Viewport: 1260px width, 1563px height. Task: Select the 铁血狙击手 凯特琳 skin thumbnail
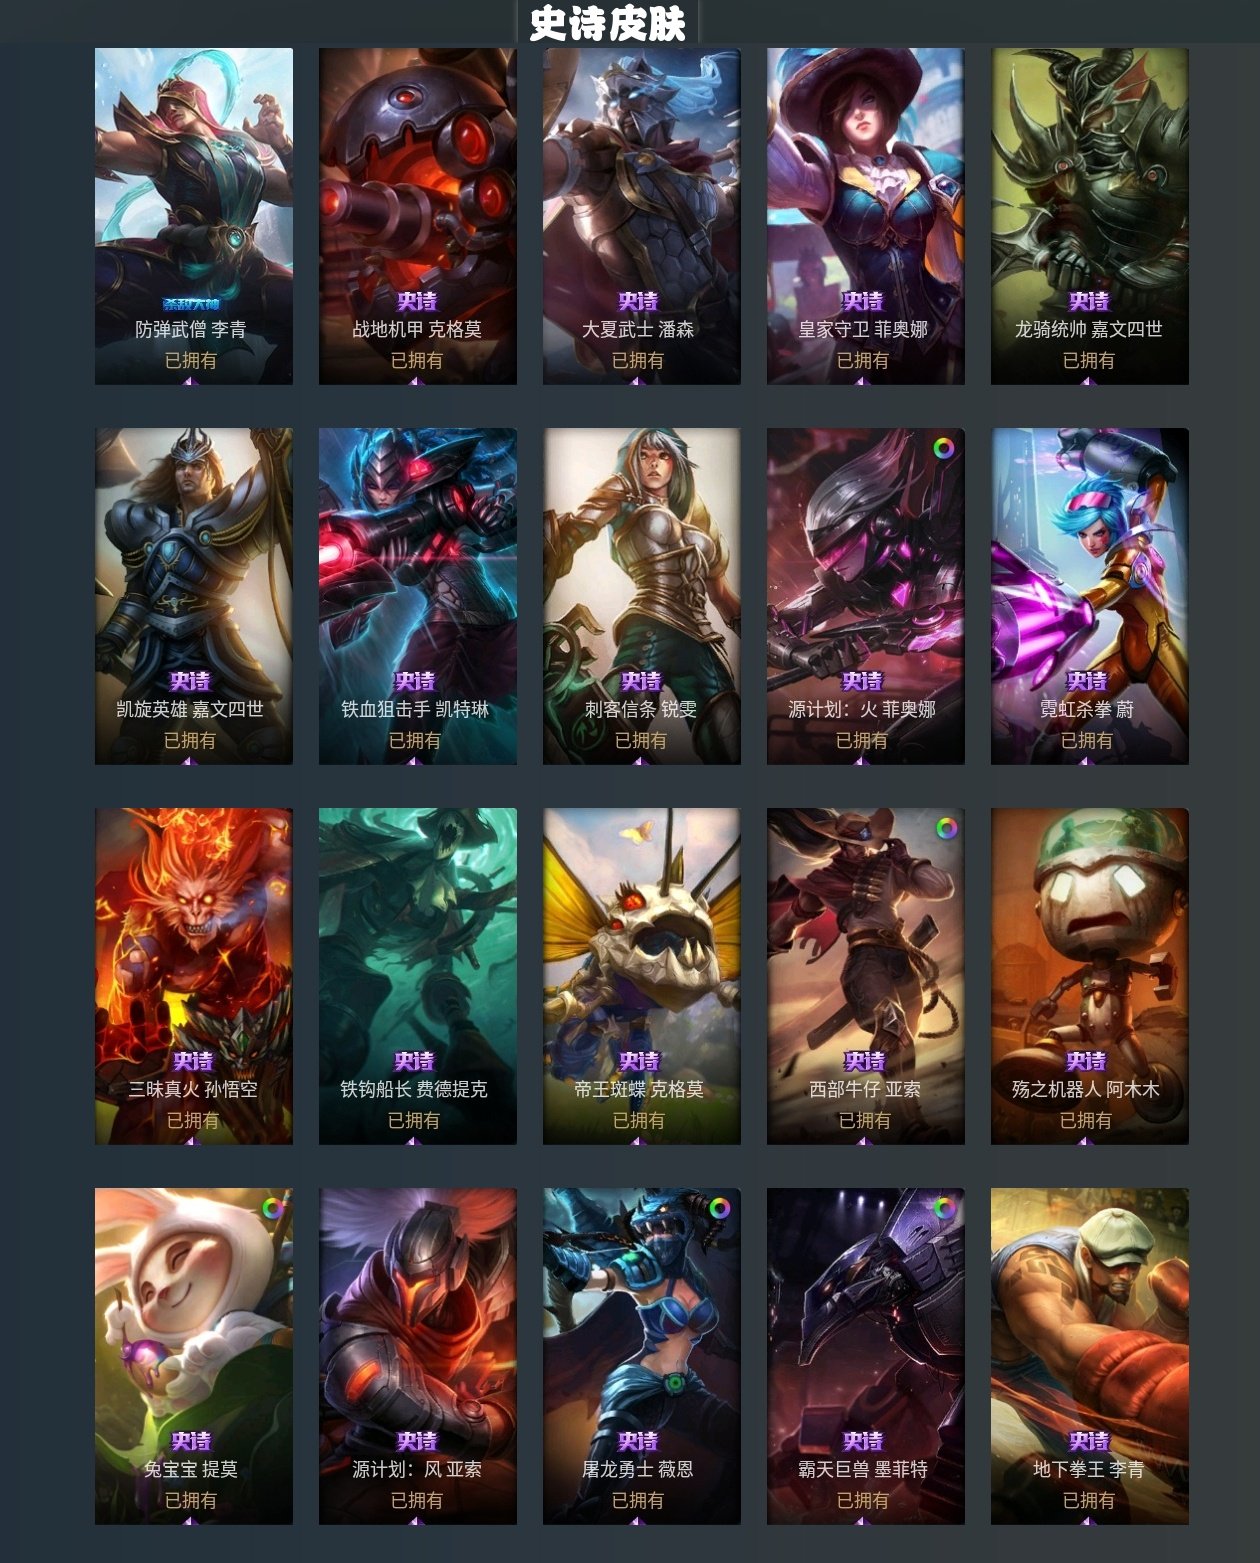(x=418, y=596)
